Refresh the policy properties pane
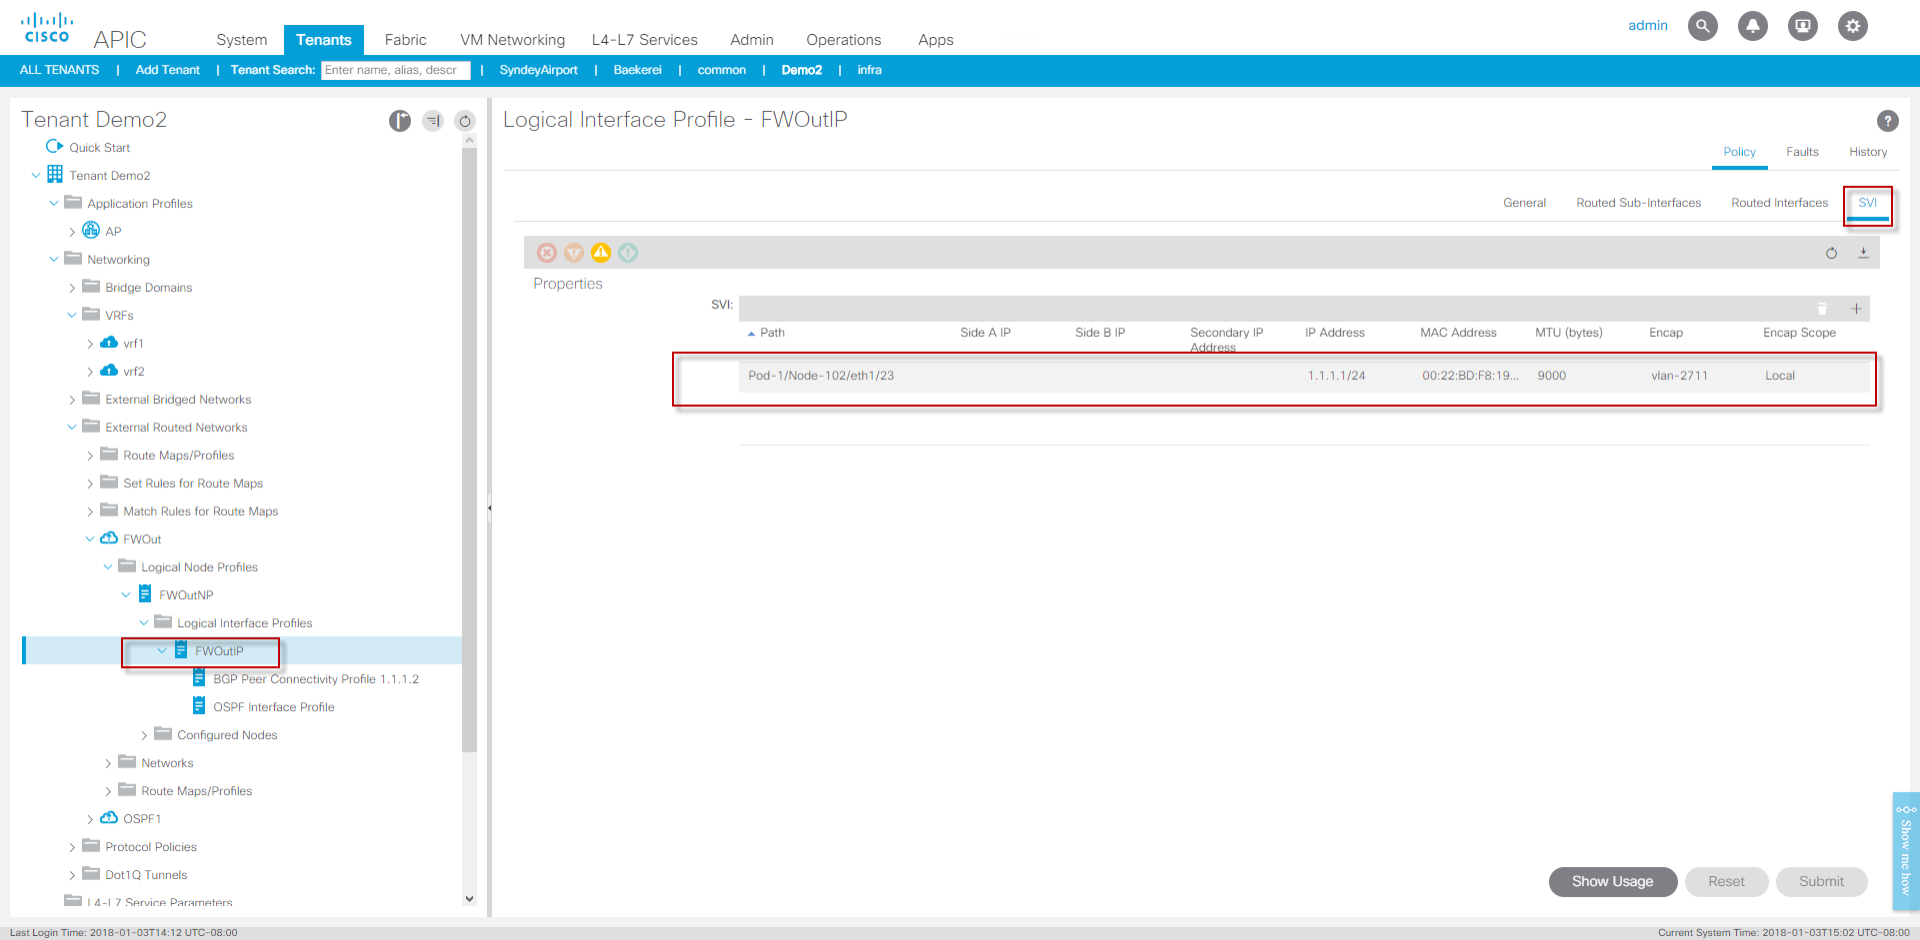Screen dimensions: 1920x940 click(x=1831, y=253)
